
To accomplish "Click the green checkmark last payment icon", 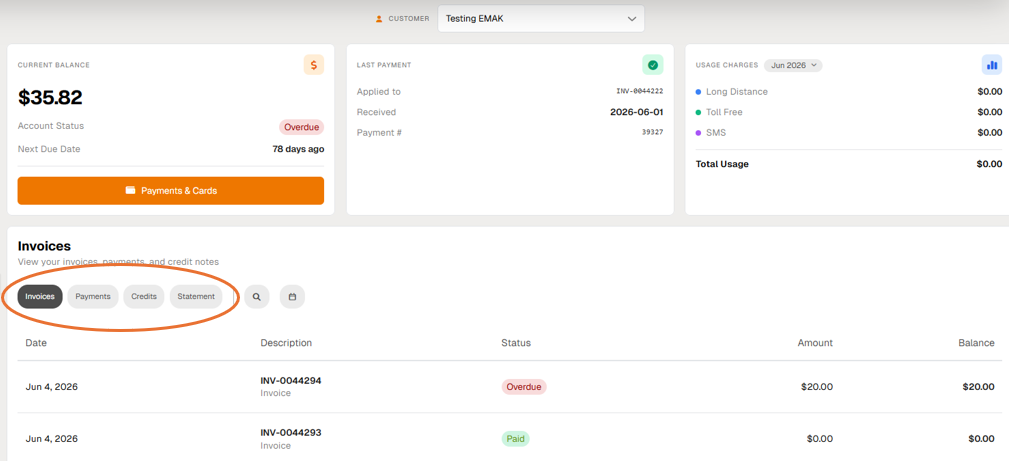I will point(653,65).
